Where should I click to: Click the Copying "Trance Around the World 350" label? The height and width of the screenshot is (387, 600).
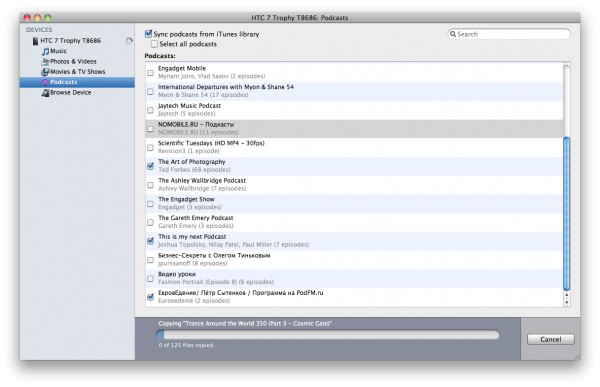(x=245, y=324)
